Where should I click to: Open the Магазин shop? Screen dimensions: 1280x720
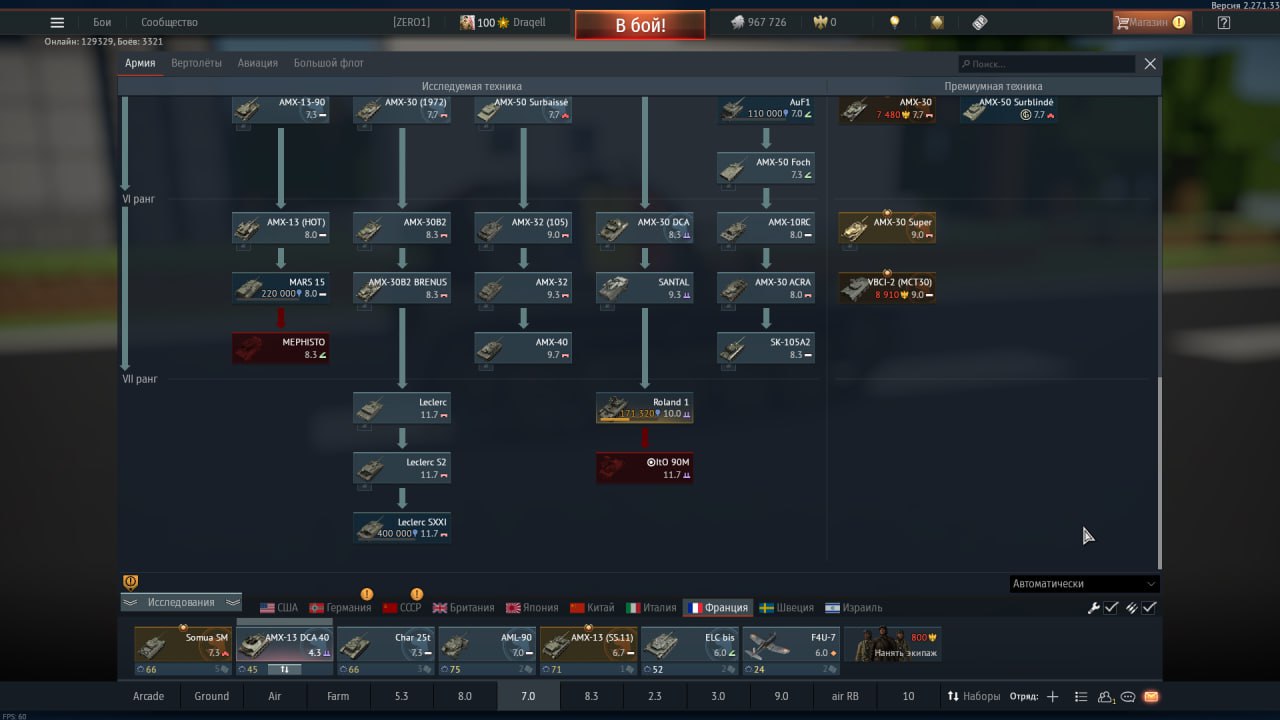(1151, 22)
